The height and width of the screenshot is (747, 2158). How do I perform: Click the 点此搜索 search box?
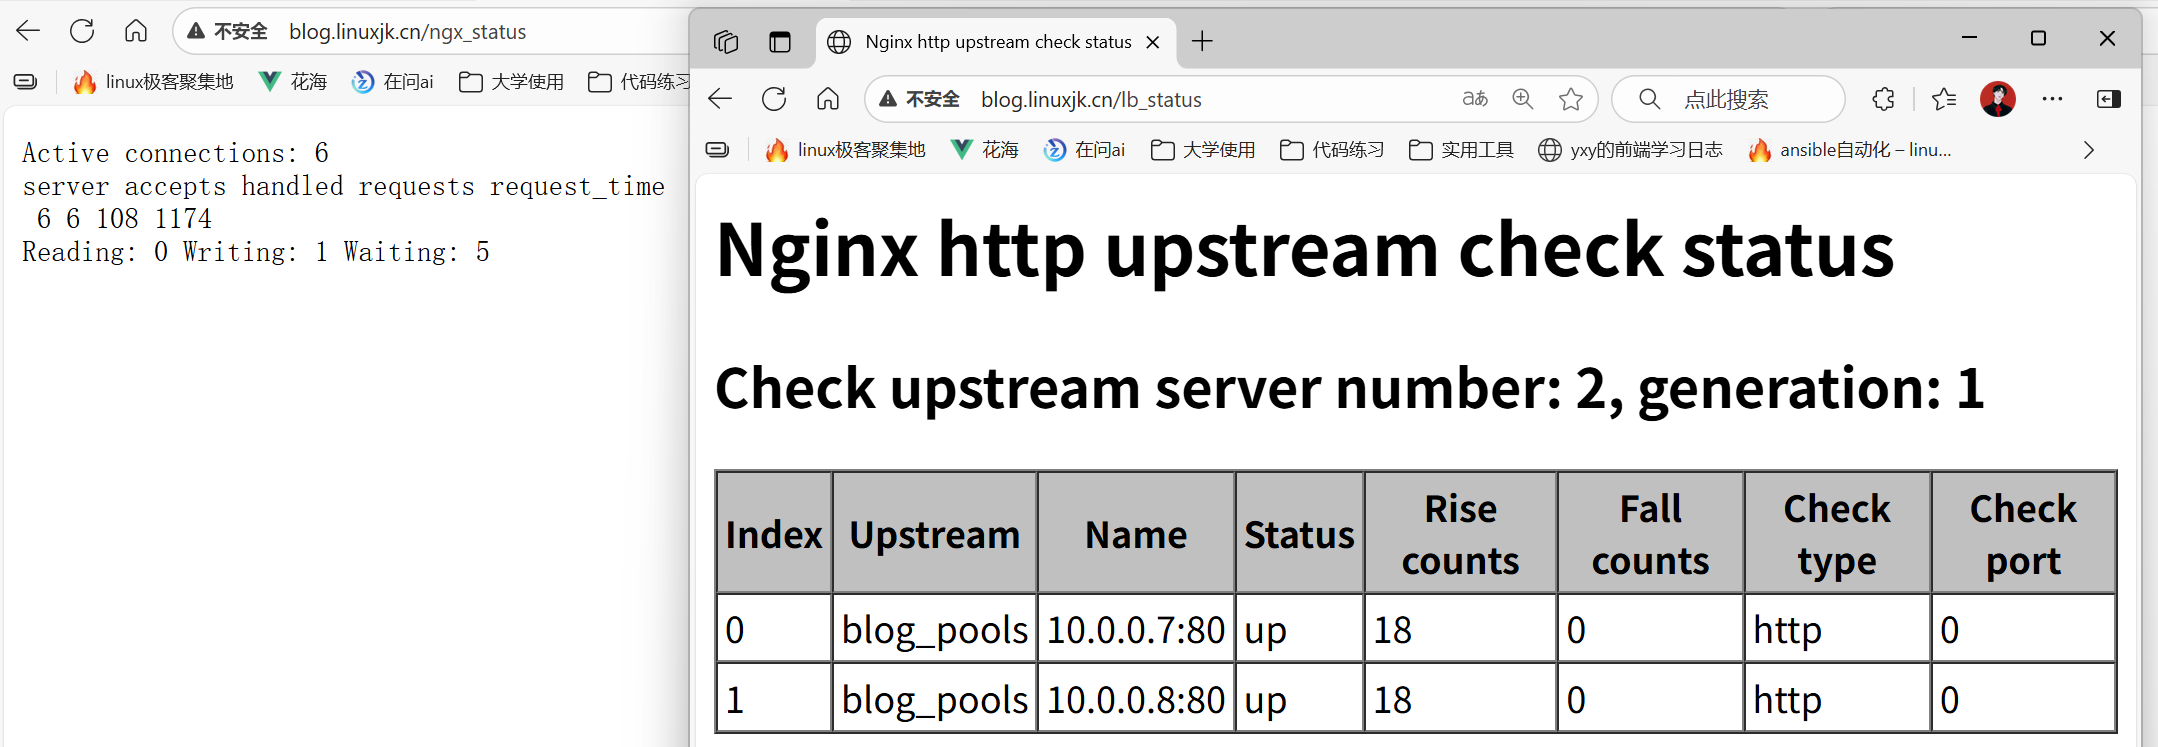(1728, 99)
